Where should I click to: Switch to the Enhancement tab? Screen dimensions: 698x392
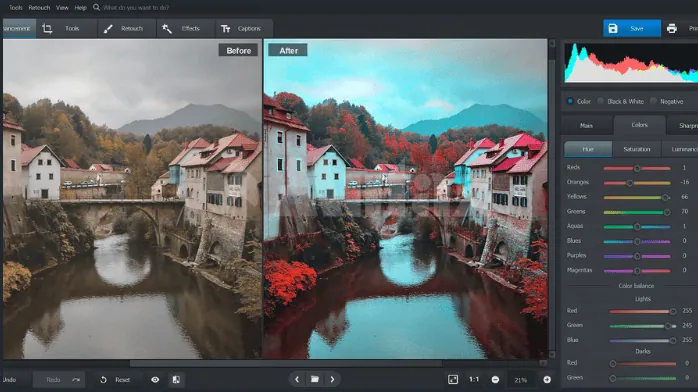point(18,28)
